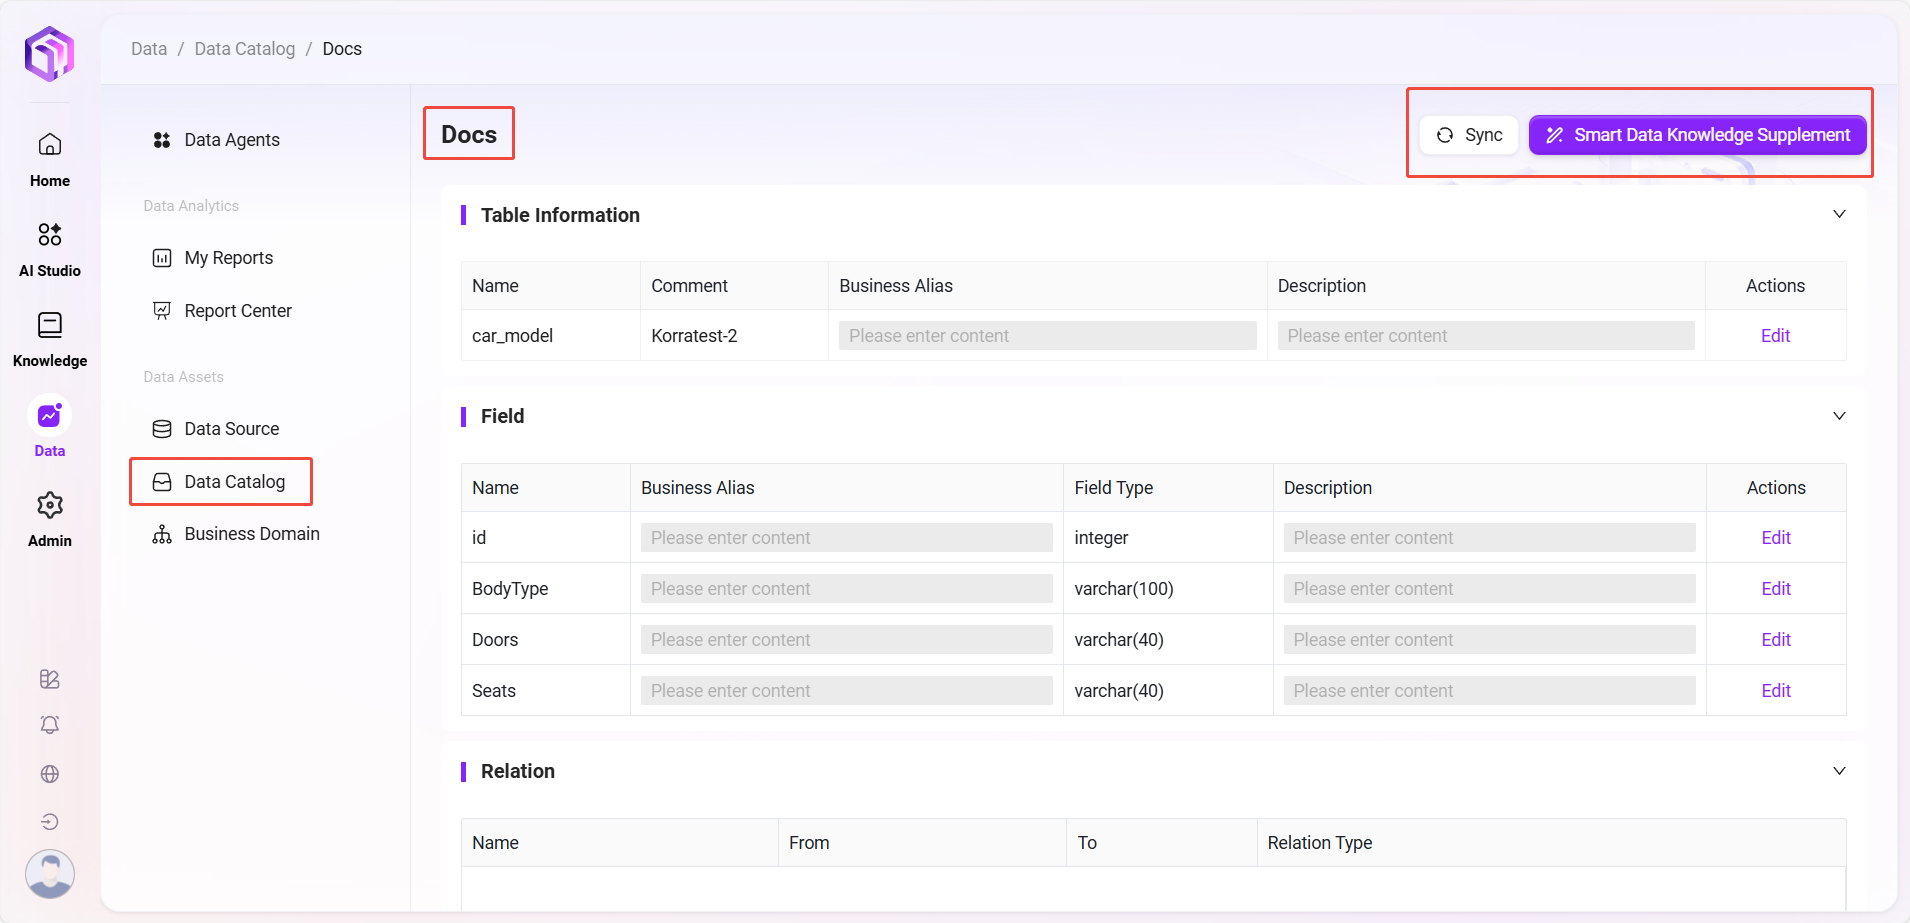Click the Sync button
Screen dimensions: 1910x923
[x=1469, y=135]
